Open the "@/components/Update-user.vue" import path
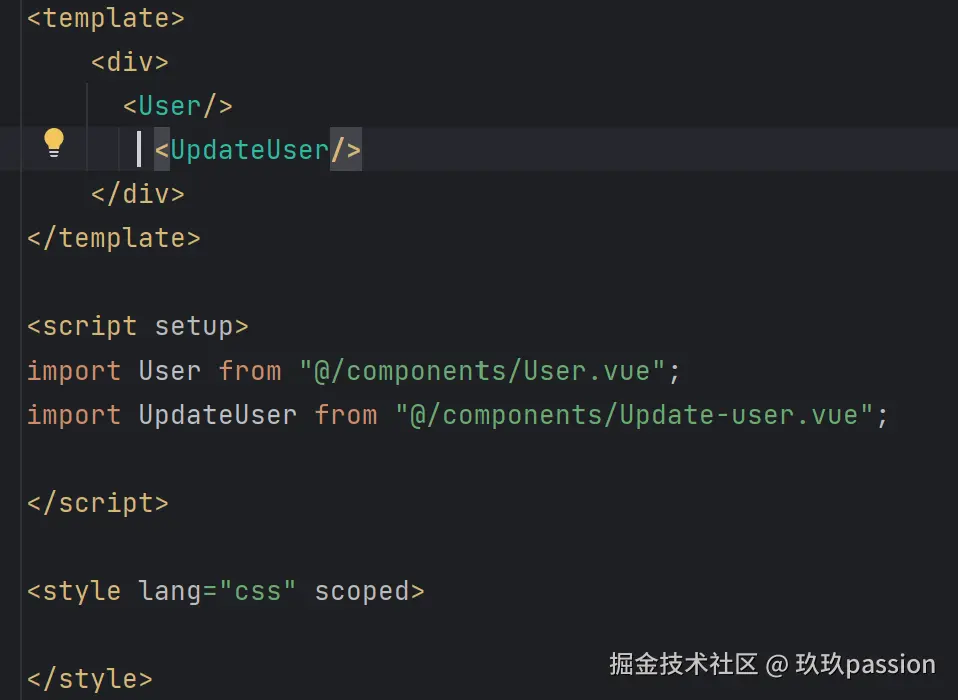The image size is (958, 700). (x=635, y=415)
